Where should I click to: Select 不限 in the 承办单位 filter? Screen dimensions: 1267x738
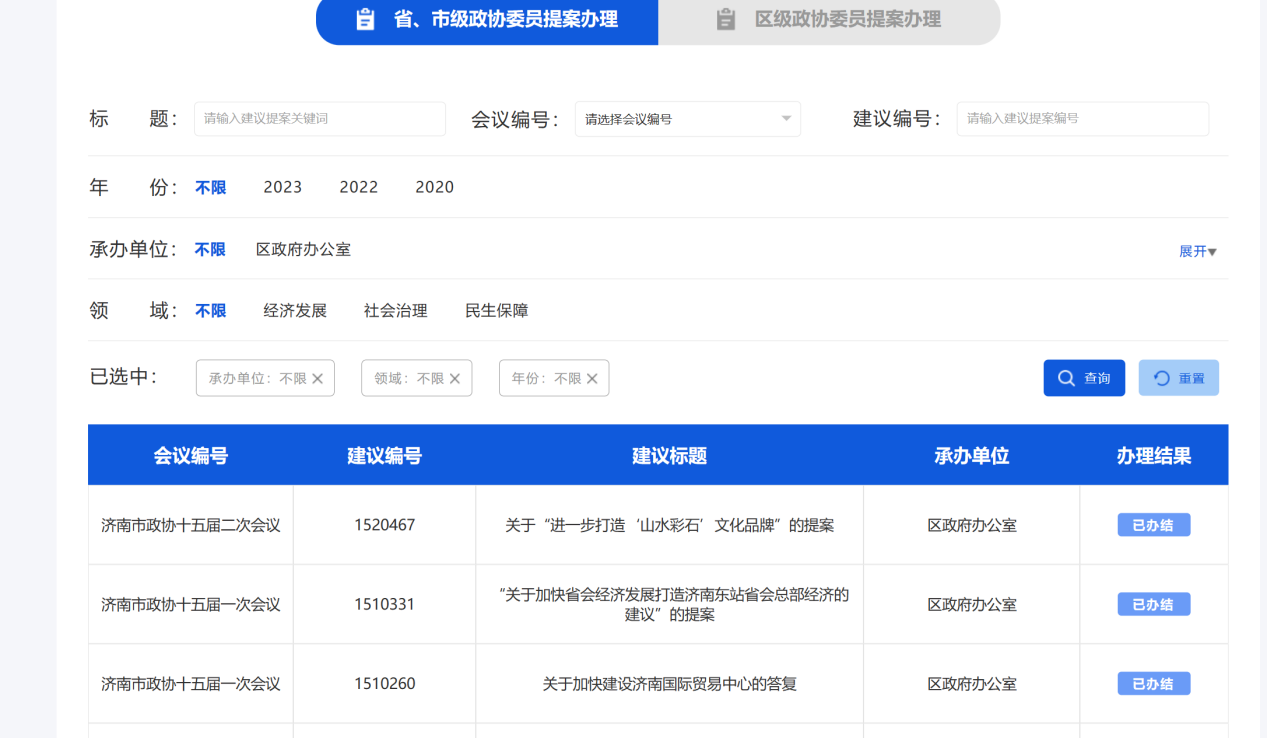[210, 249]
